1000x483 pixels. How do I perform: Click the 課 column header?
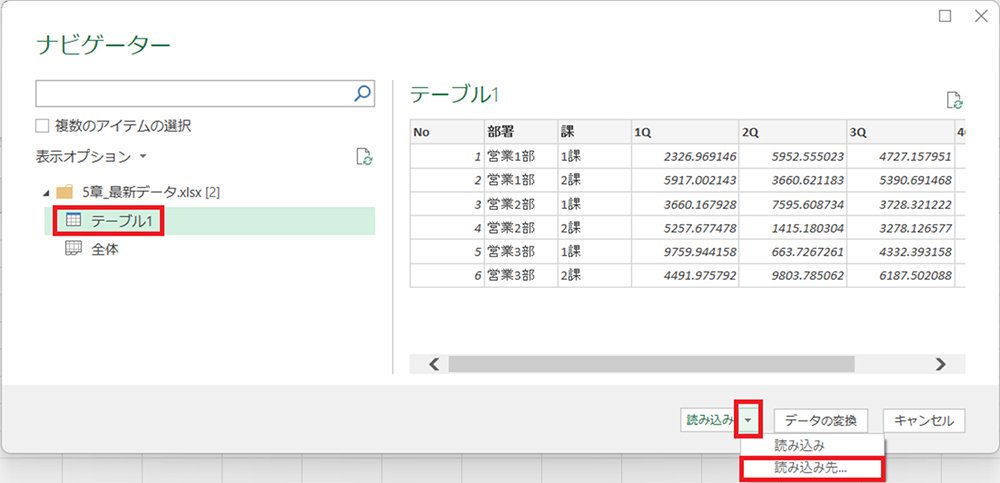(x=594, y=132)
